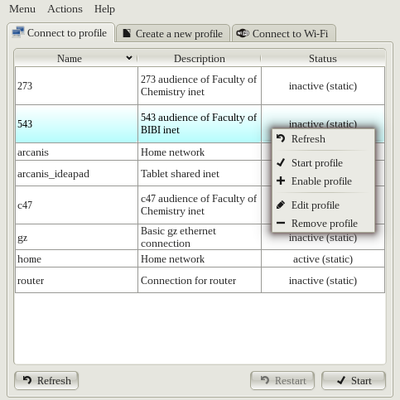The height and width of the screenshot is (400, 400).
Task: Click 'Home network' description in home row
Action: click(x=173, y=259)
